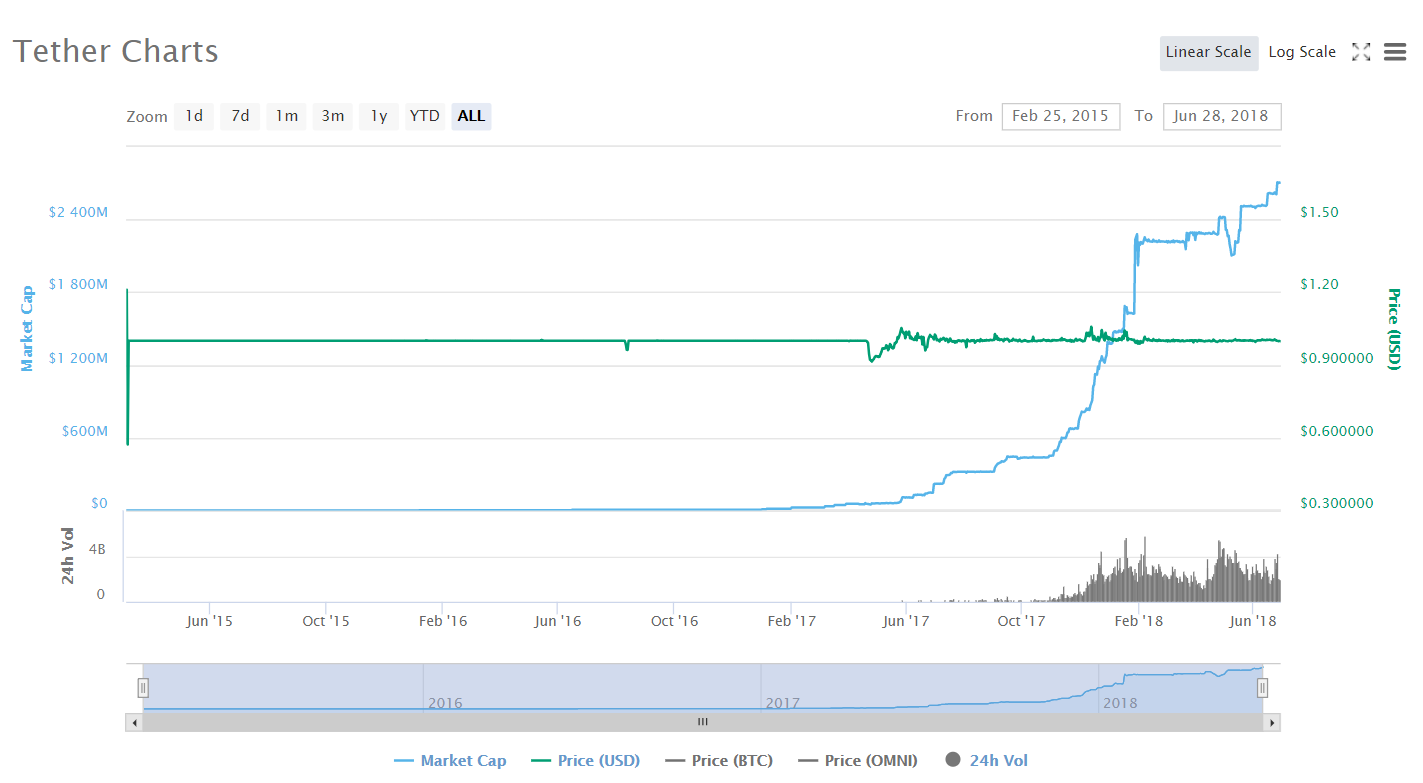Screen dimensions: 1423x783
Task: Switch chart to Log Scale
Action: coord(1302,52)
